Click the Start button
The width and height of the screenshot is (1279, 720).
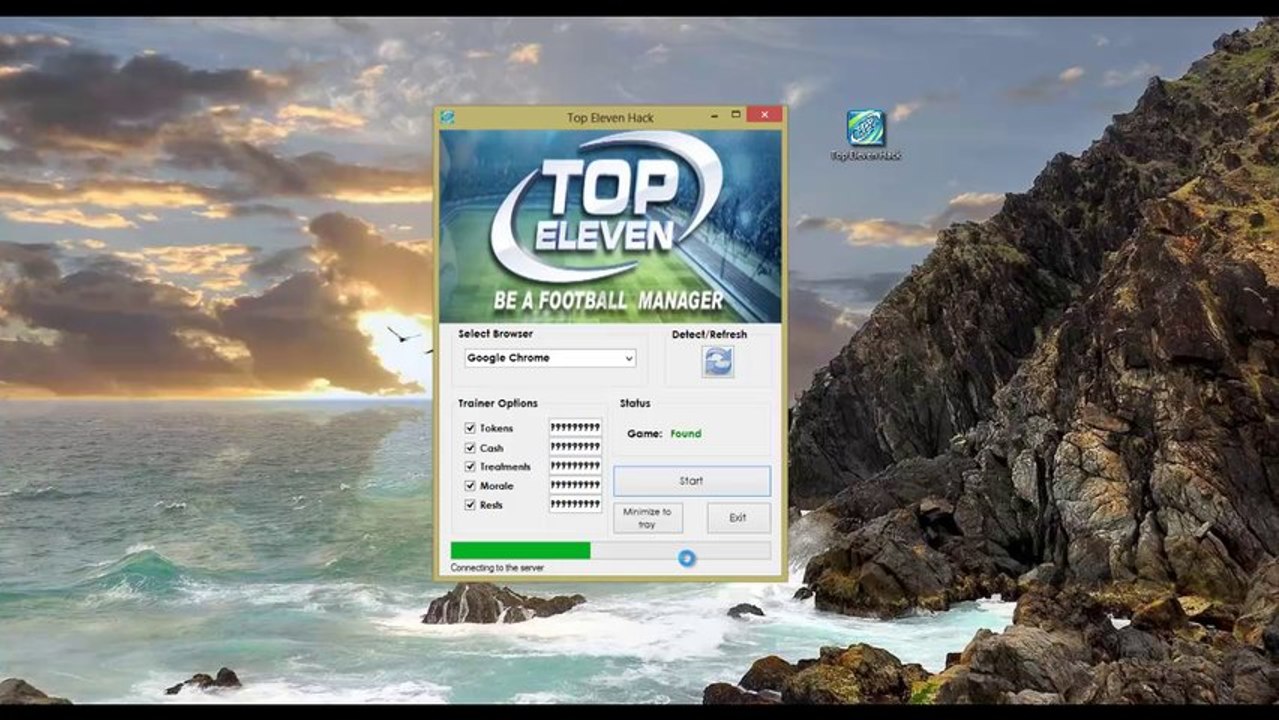692,481
